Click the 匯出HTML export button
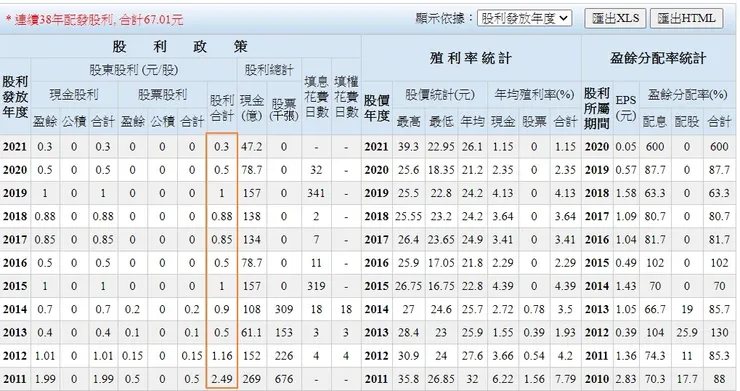The width and height of the screenshot is (740, 391). (x=686, y=18)
